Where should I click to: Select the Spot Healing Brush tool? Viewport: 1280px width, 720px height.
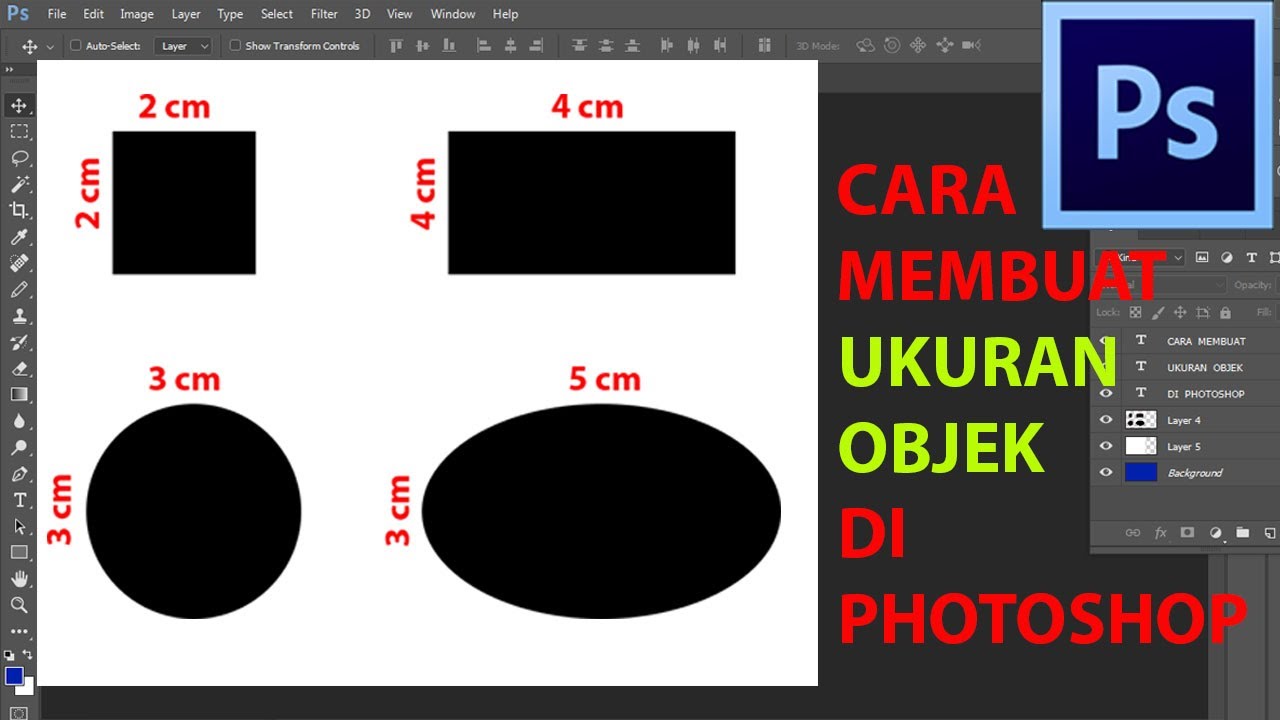pyautogui.click(x=19, y=263)
